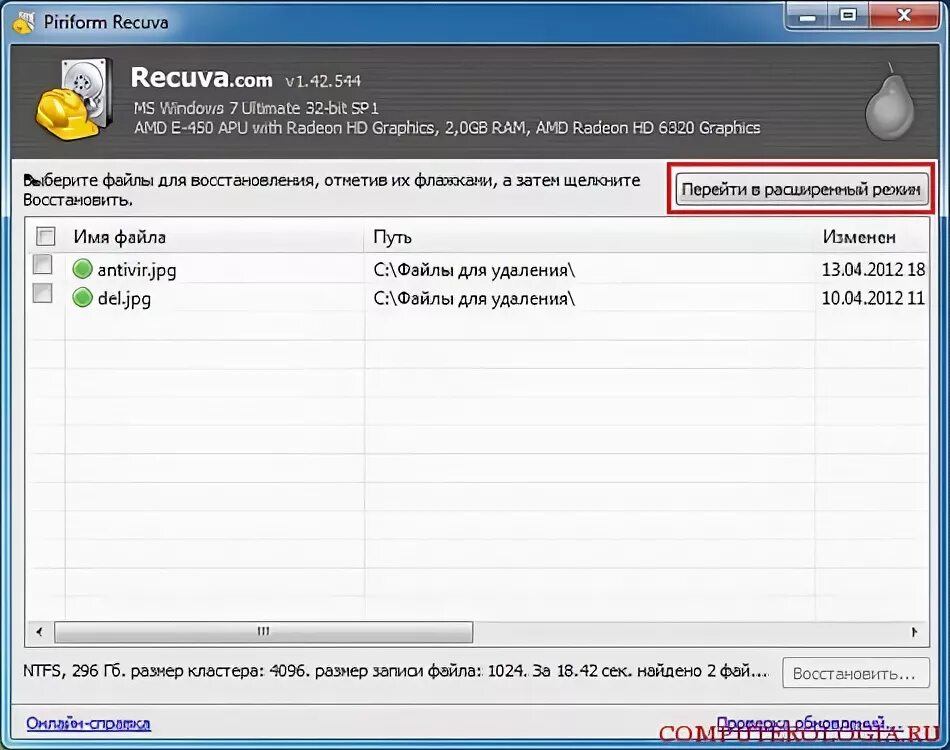The image size is (950, 750).
Task: Click the Piriform Recuva title bar icon
Action: click(23, 22)
